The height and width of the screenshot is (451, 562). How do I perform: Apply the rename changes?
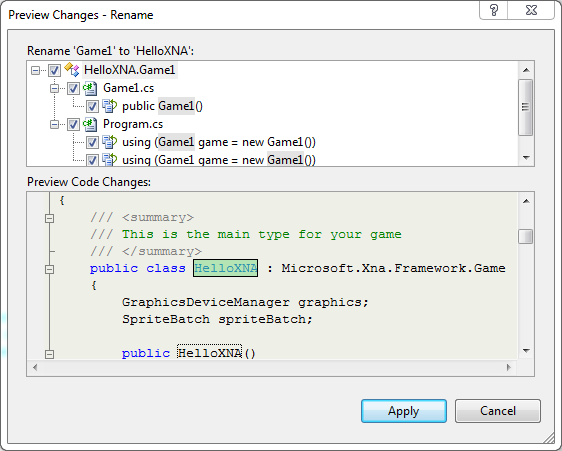pos(404,411)
